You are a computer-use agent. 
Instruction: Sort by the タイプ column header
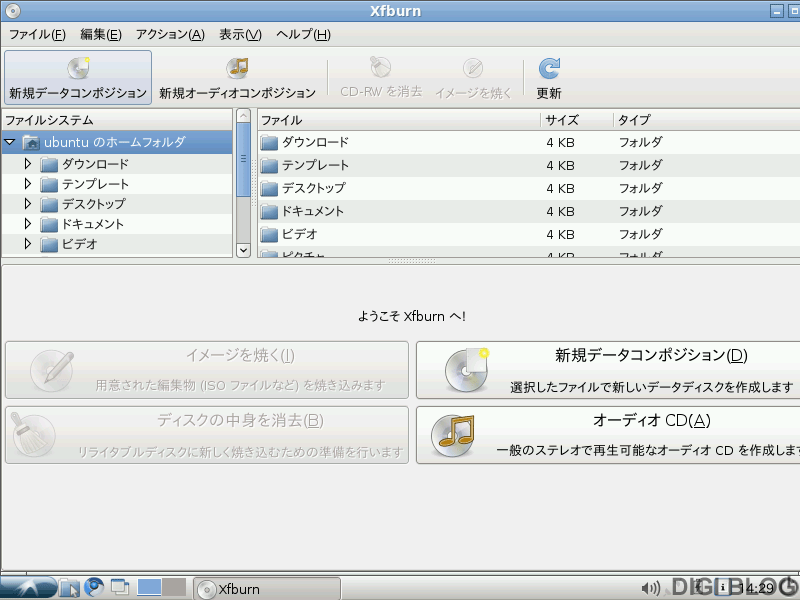click(707, 120)
